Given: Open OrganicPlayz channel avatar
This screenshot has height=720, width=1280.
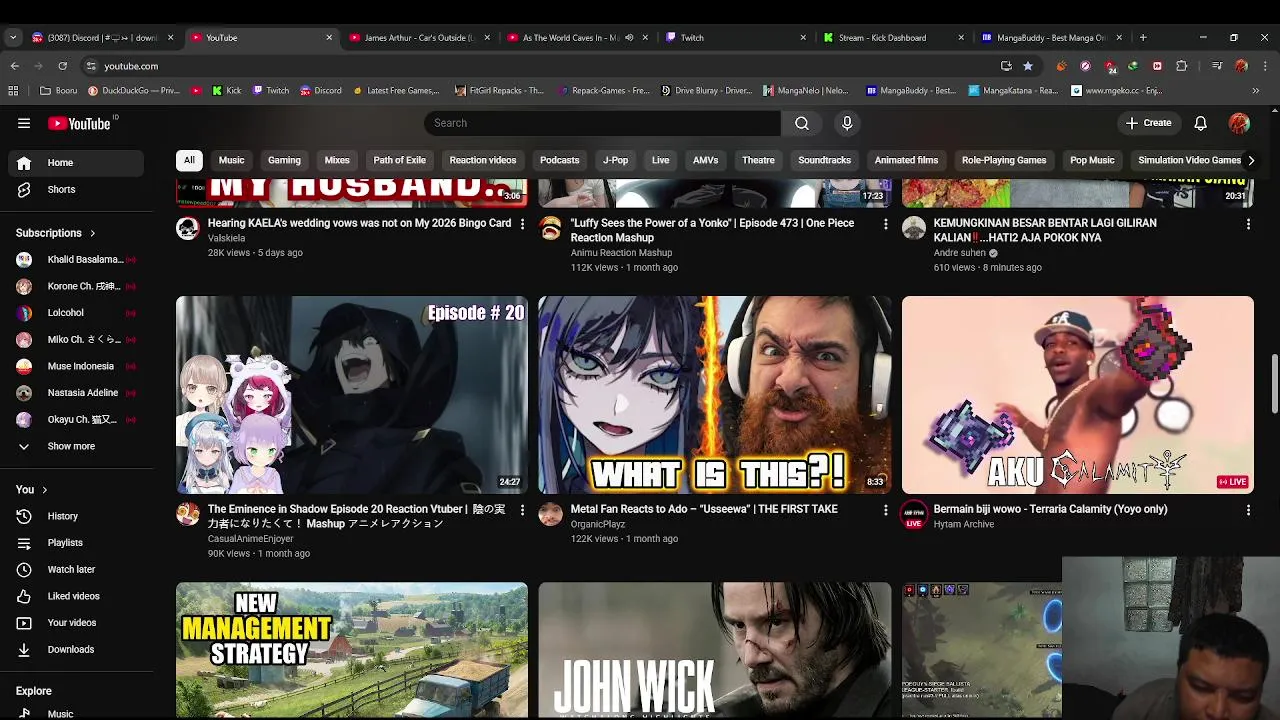Looking at the screenshot, I should (x=551, y=514).
